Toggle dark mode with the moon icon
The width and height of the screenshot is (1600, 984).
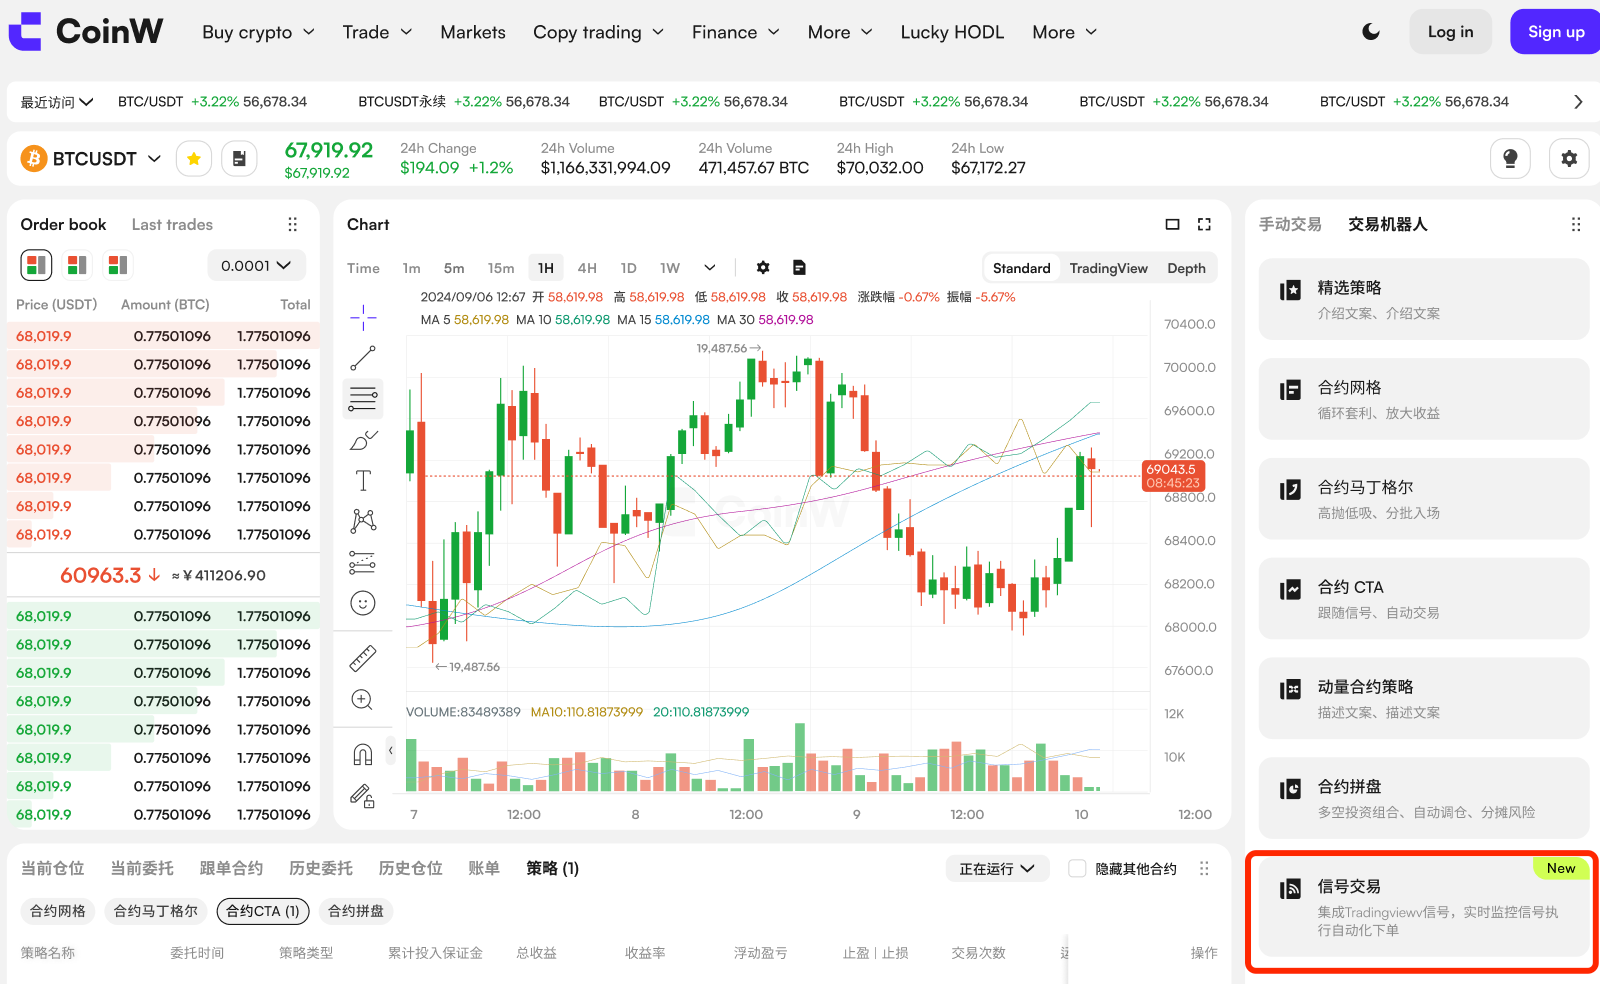pos(1371,32)
